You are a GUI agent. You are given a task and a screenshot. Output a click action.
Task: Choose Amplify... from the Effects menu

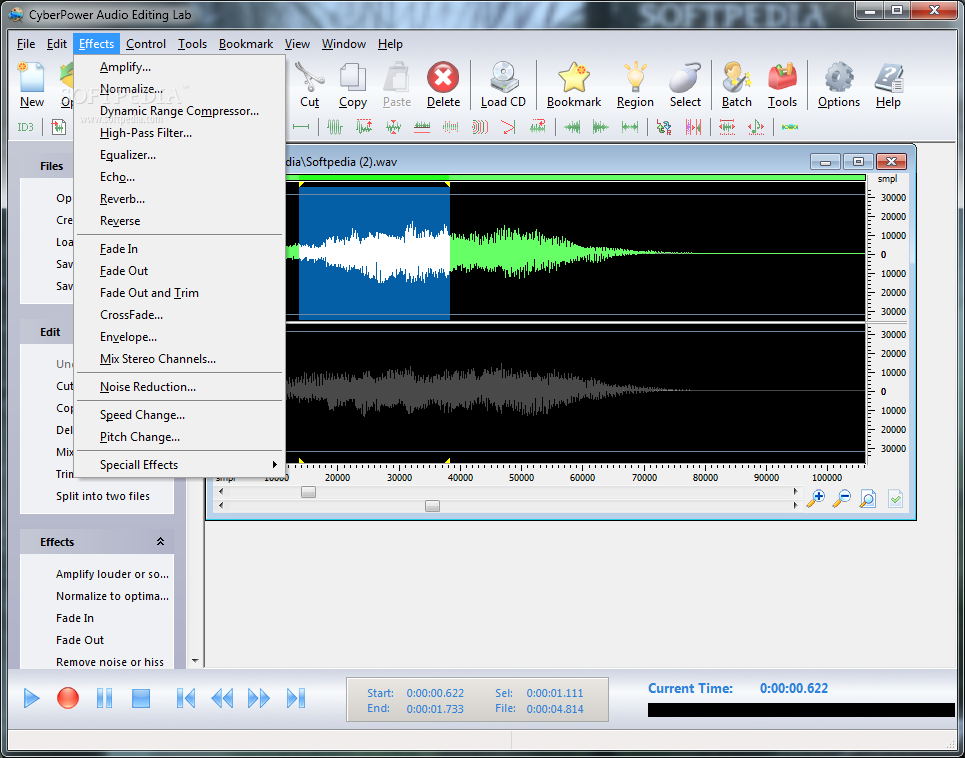(x=178, y=67)
